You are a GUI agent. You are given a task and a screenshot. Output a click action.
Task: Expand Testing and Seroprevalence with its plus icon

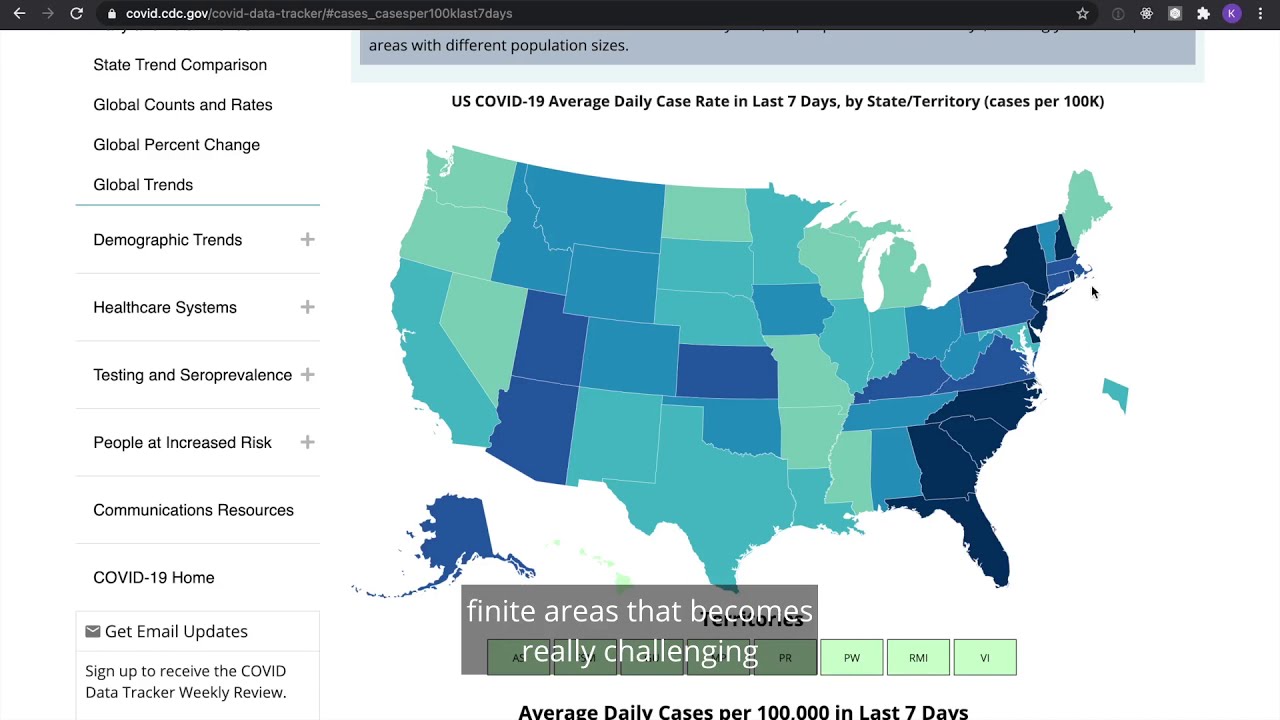(307, 375)
